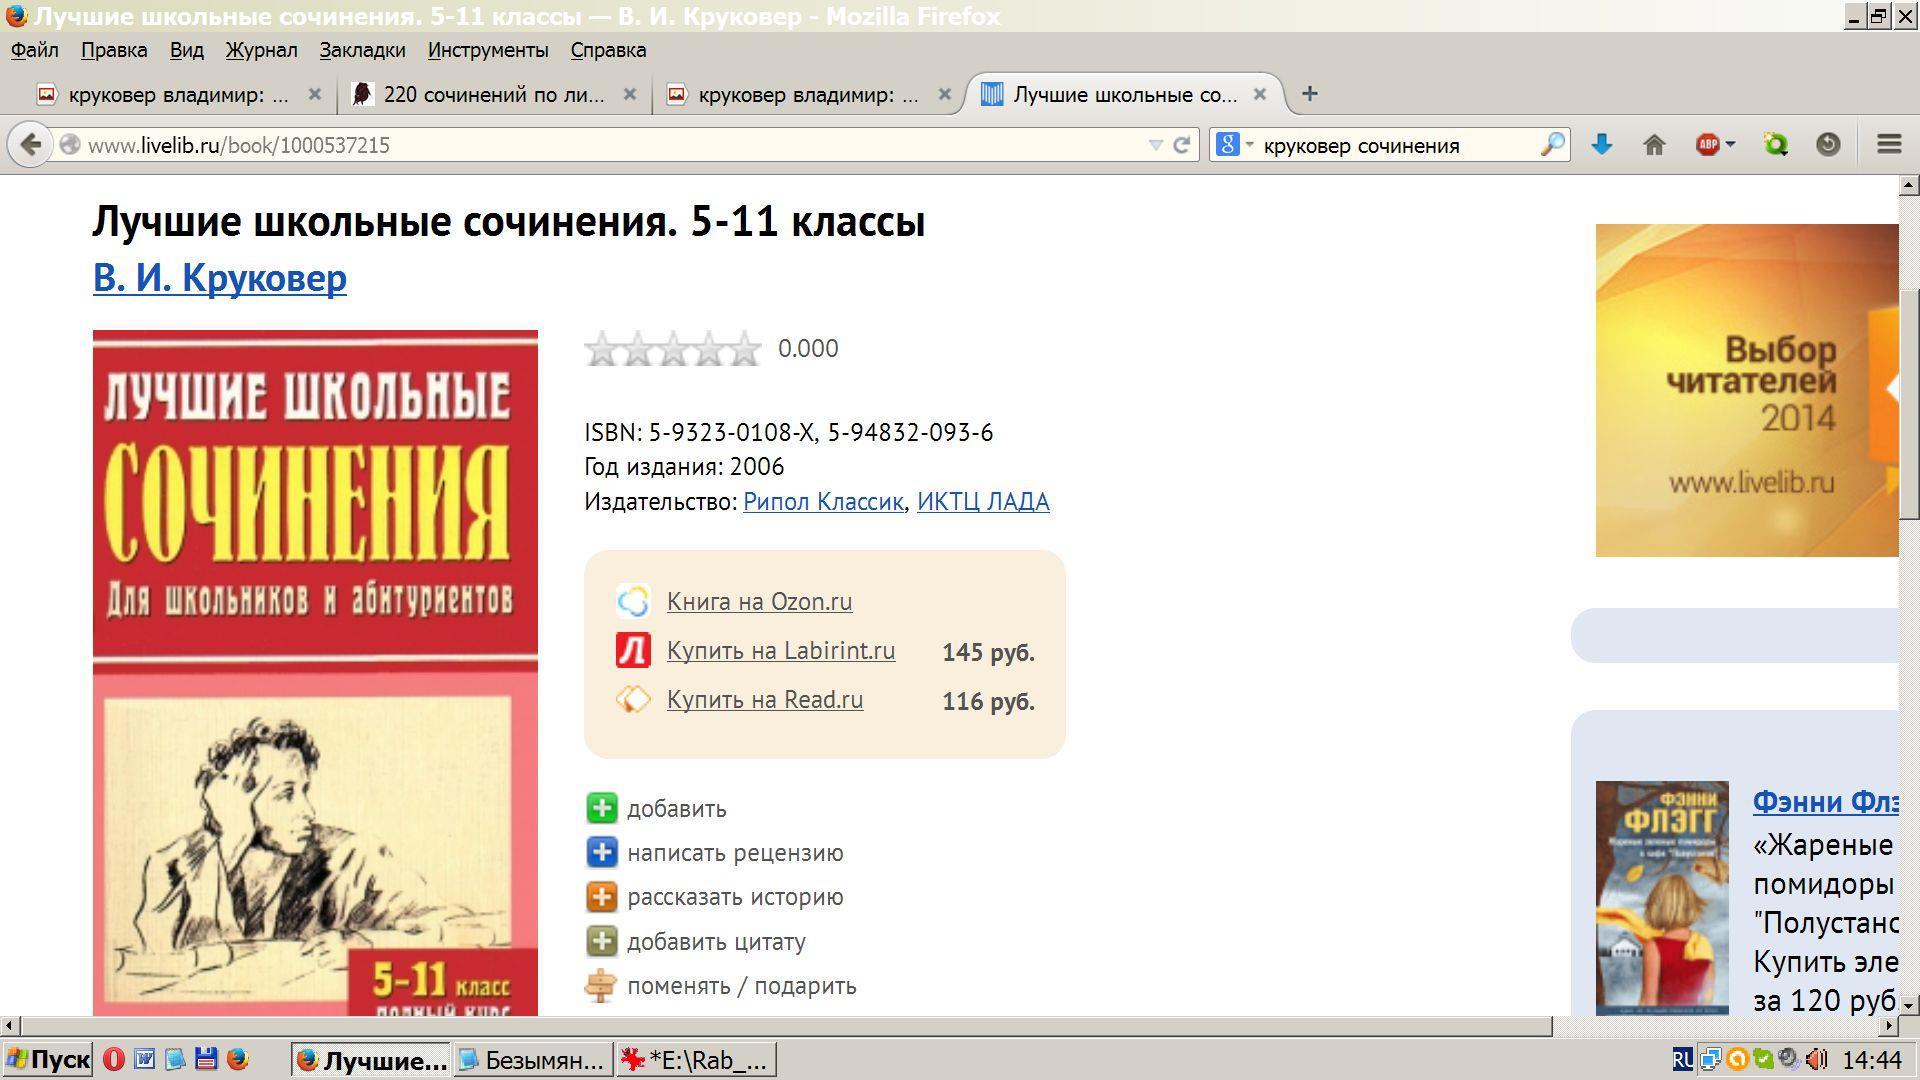
Task: Open the Firefox hamburger menu
Action: (x=1888, y=145)
